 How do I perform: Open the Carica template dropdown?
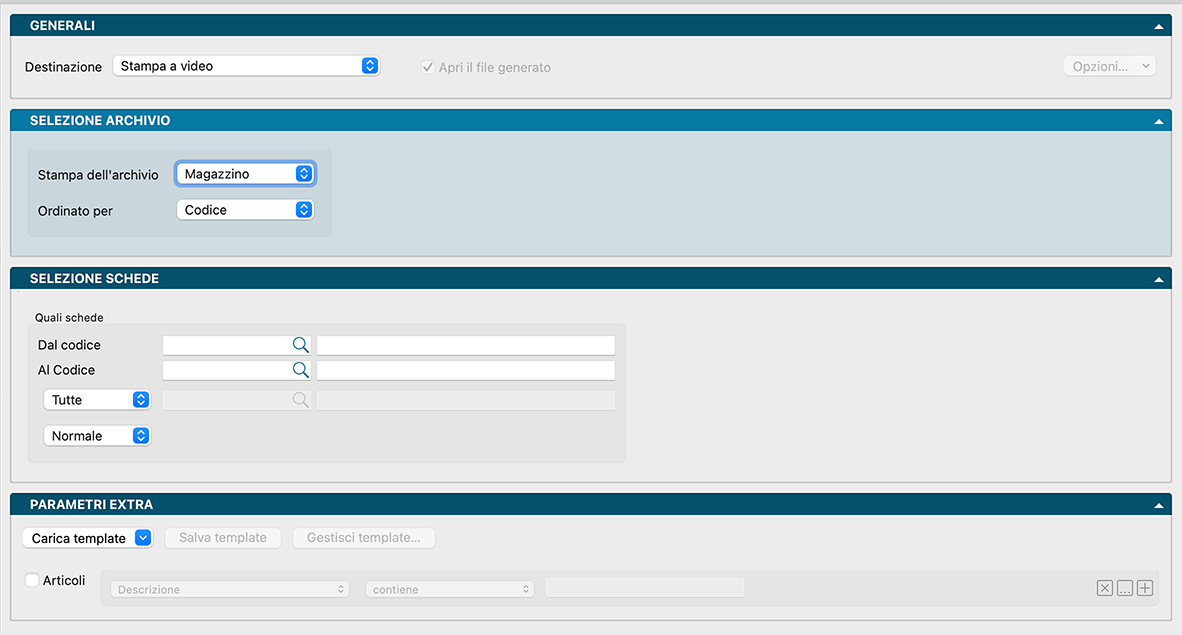pyautogui.click(x=87, y=538)
